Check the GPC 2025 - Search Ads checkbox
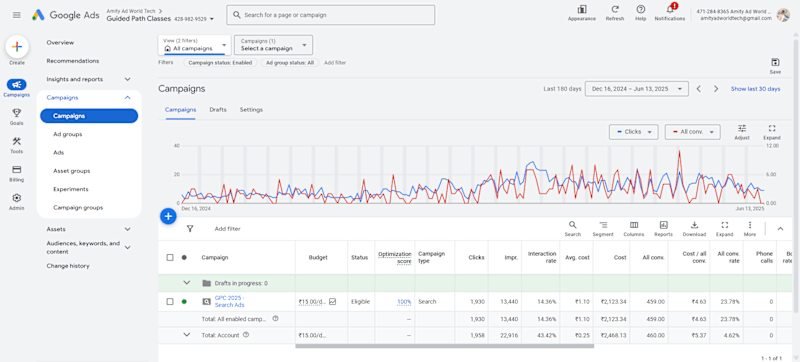The width and height of the screenshot is (800, 362). [x=170, y=301]
